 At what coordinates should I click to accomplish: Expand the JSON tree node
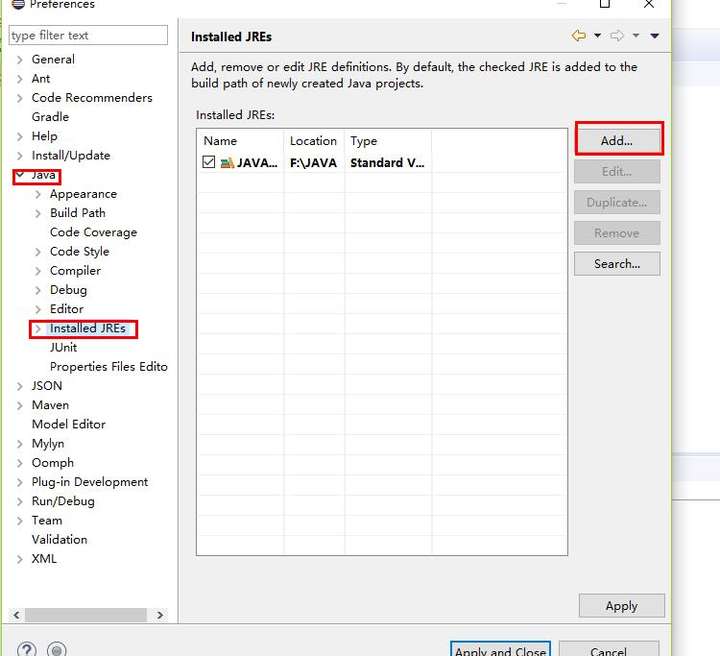click(20, 386)
